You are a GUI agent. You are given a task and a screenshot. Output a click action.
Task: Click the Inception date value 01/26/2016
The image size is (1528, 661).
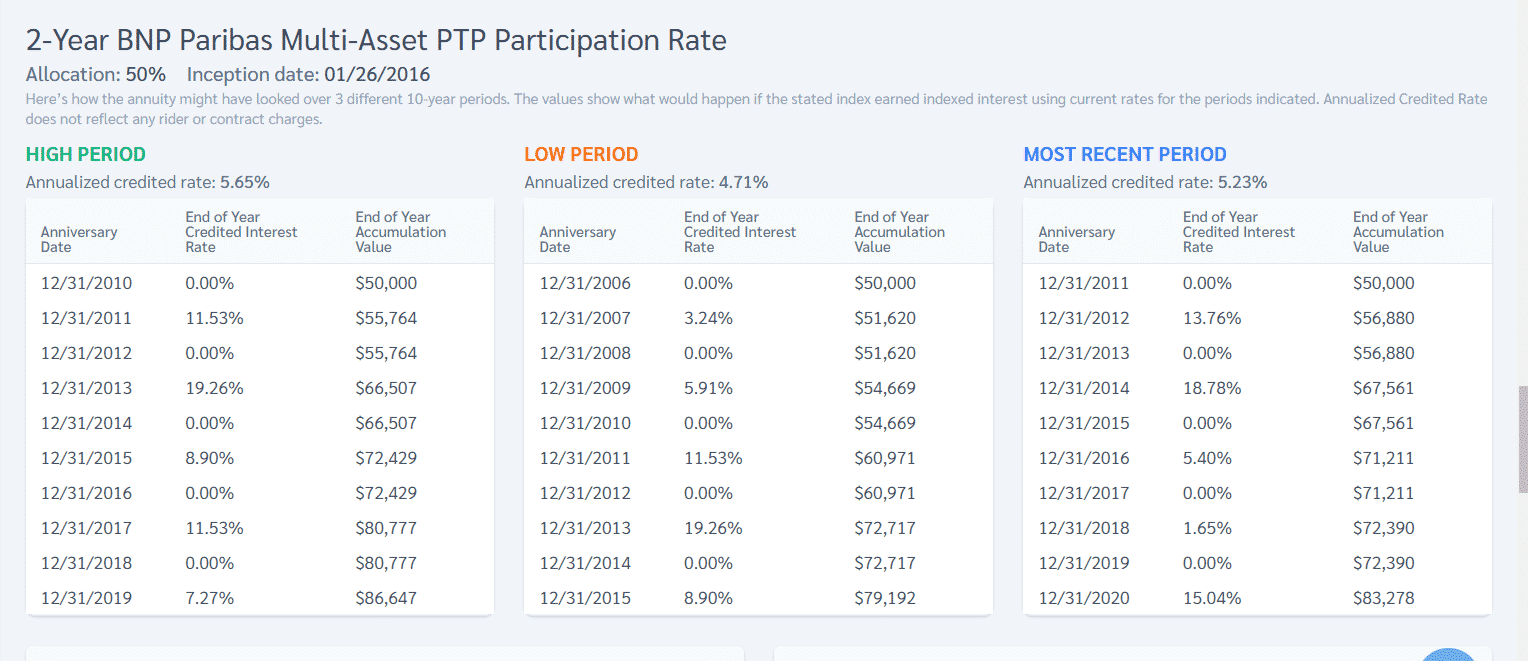pos(377,75)
